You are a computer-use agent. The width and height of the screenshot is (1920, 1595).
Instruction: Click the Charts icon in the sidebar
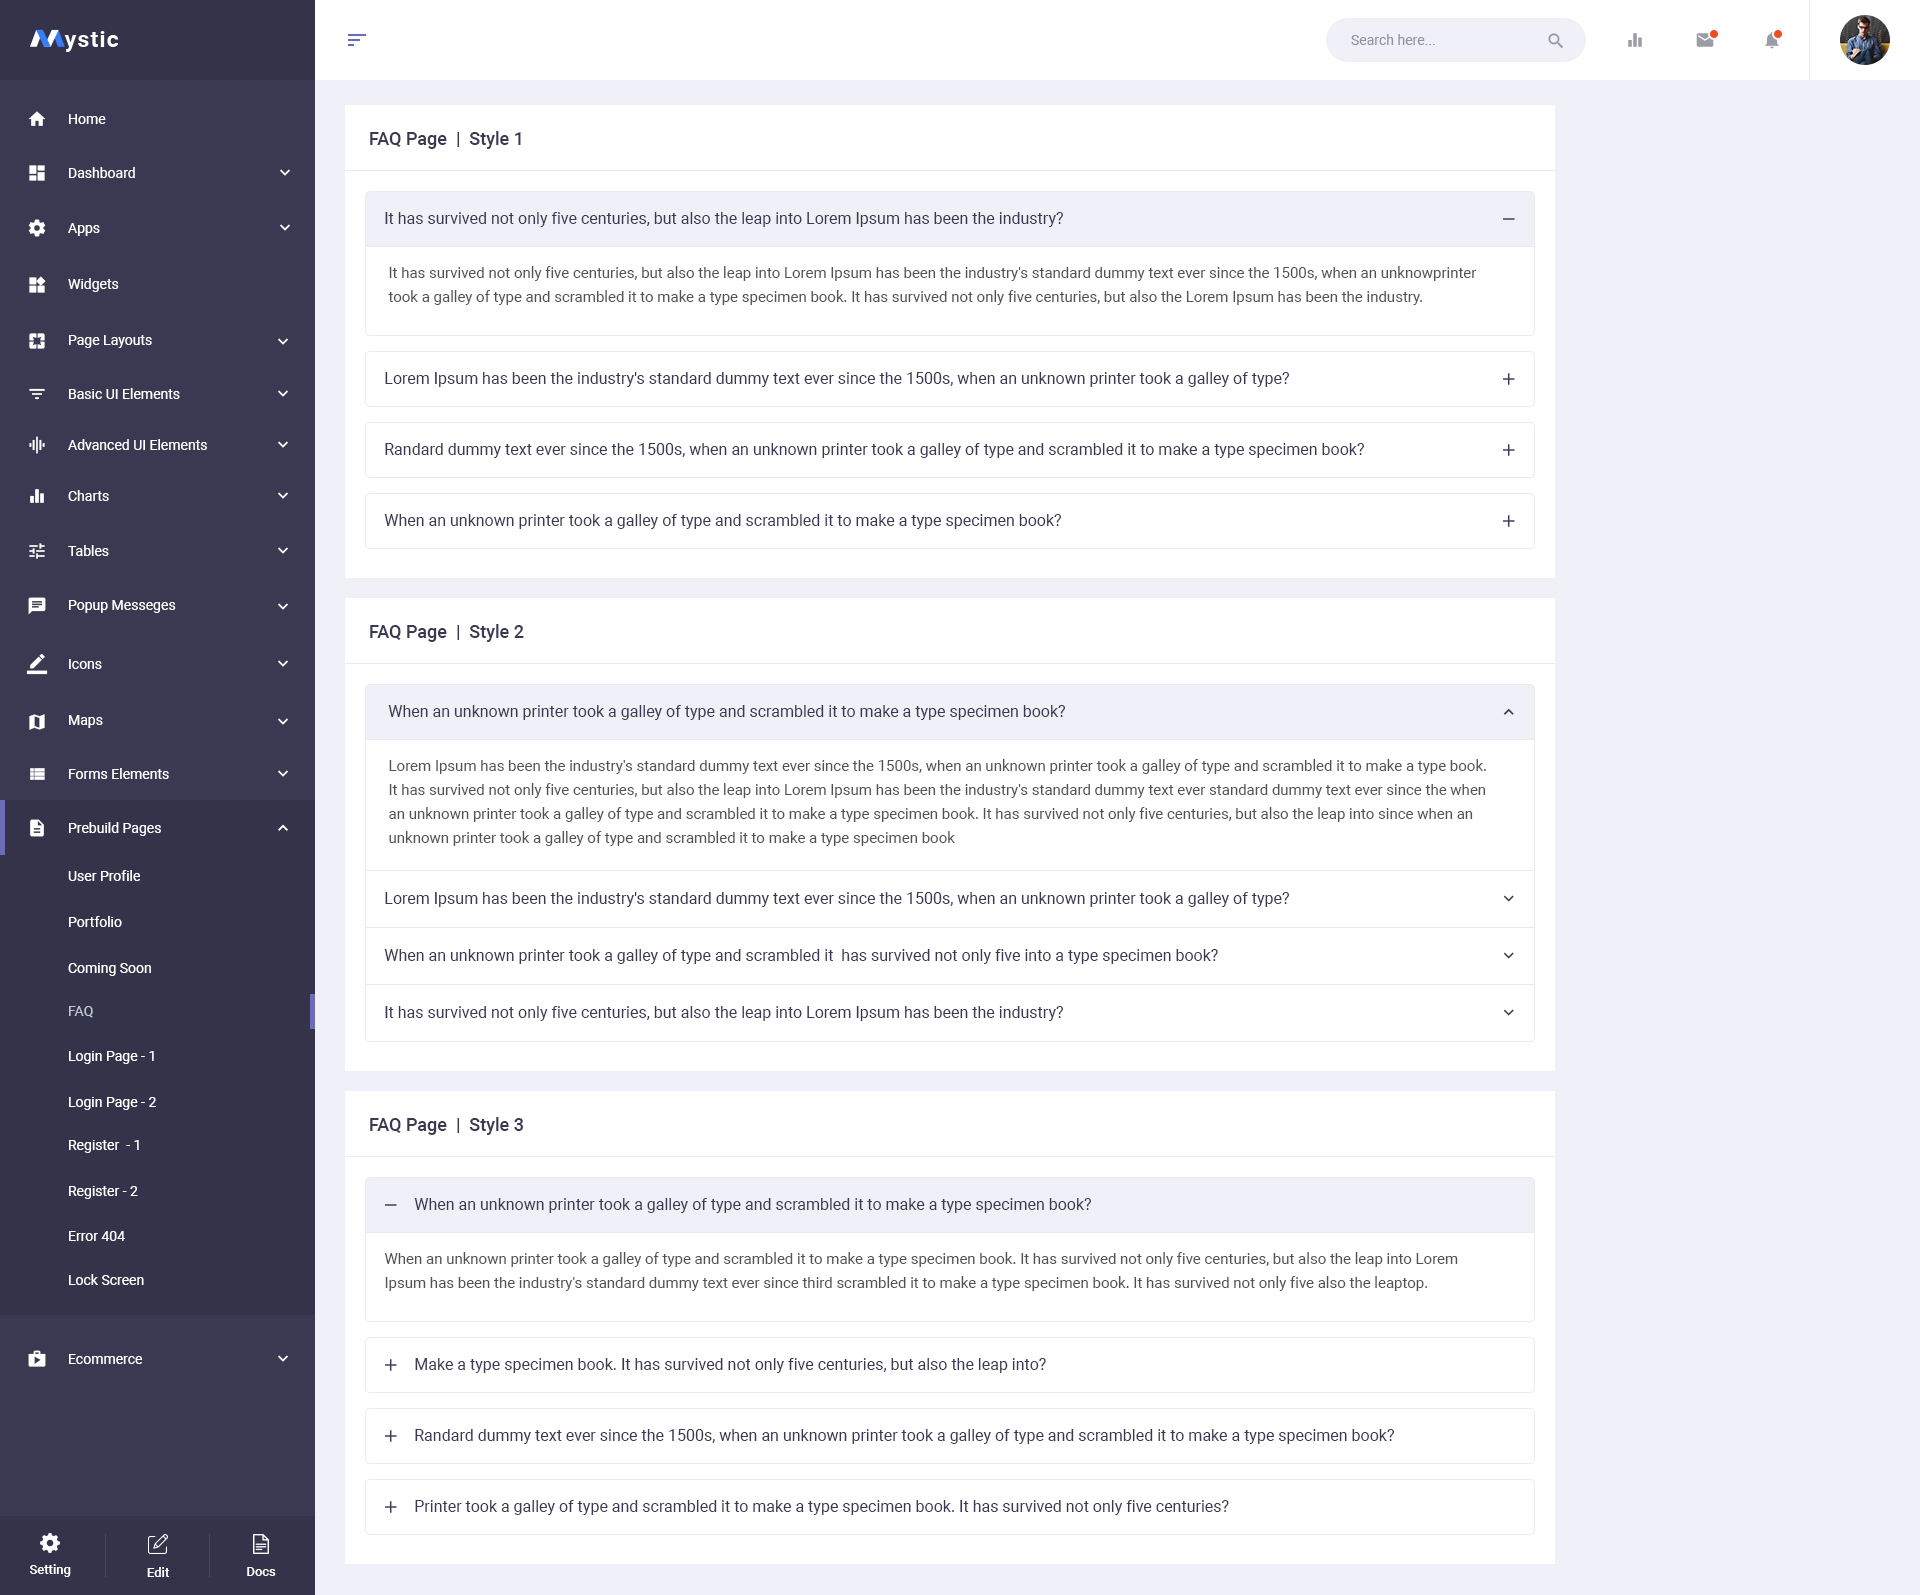(x=37, y=495)
